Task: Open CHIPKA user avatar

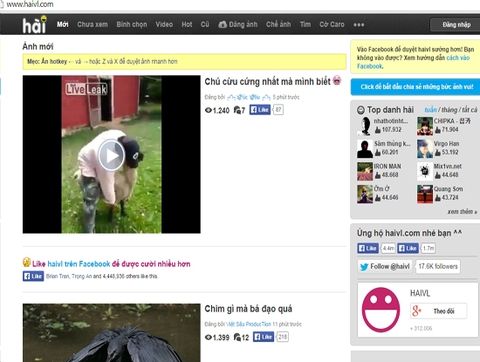Action: [425, 126]
